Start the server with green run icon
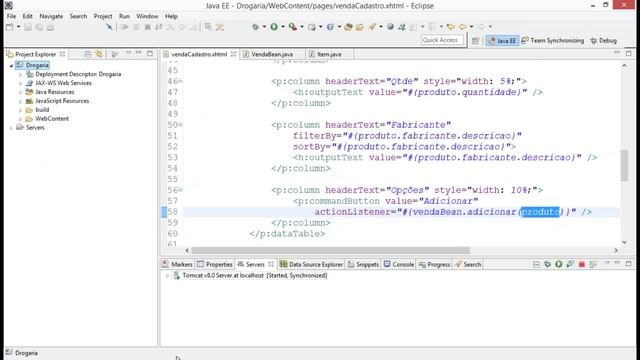640x360 pixels. point(559,264)
